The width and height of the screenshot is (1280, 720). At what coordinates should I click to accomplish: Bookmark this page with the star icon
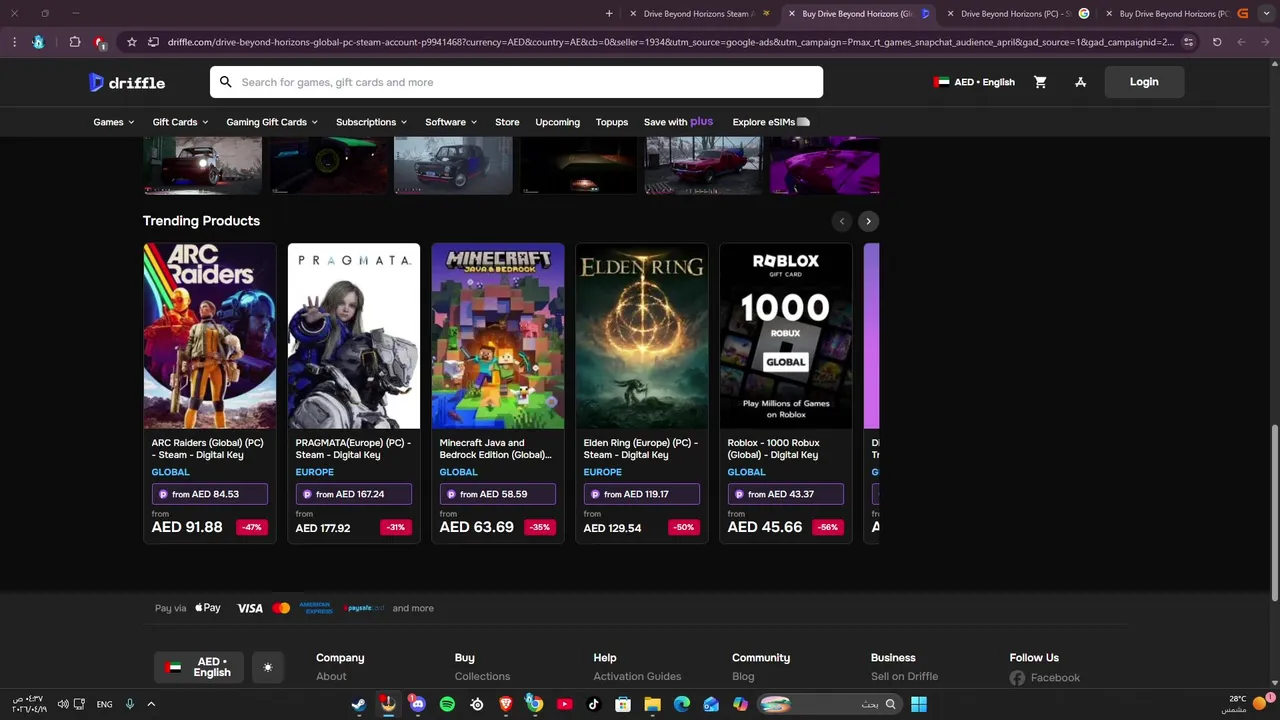click(131, 42)
